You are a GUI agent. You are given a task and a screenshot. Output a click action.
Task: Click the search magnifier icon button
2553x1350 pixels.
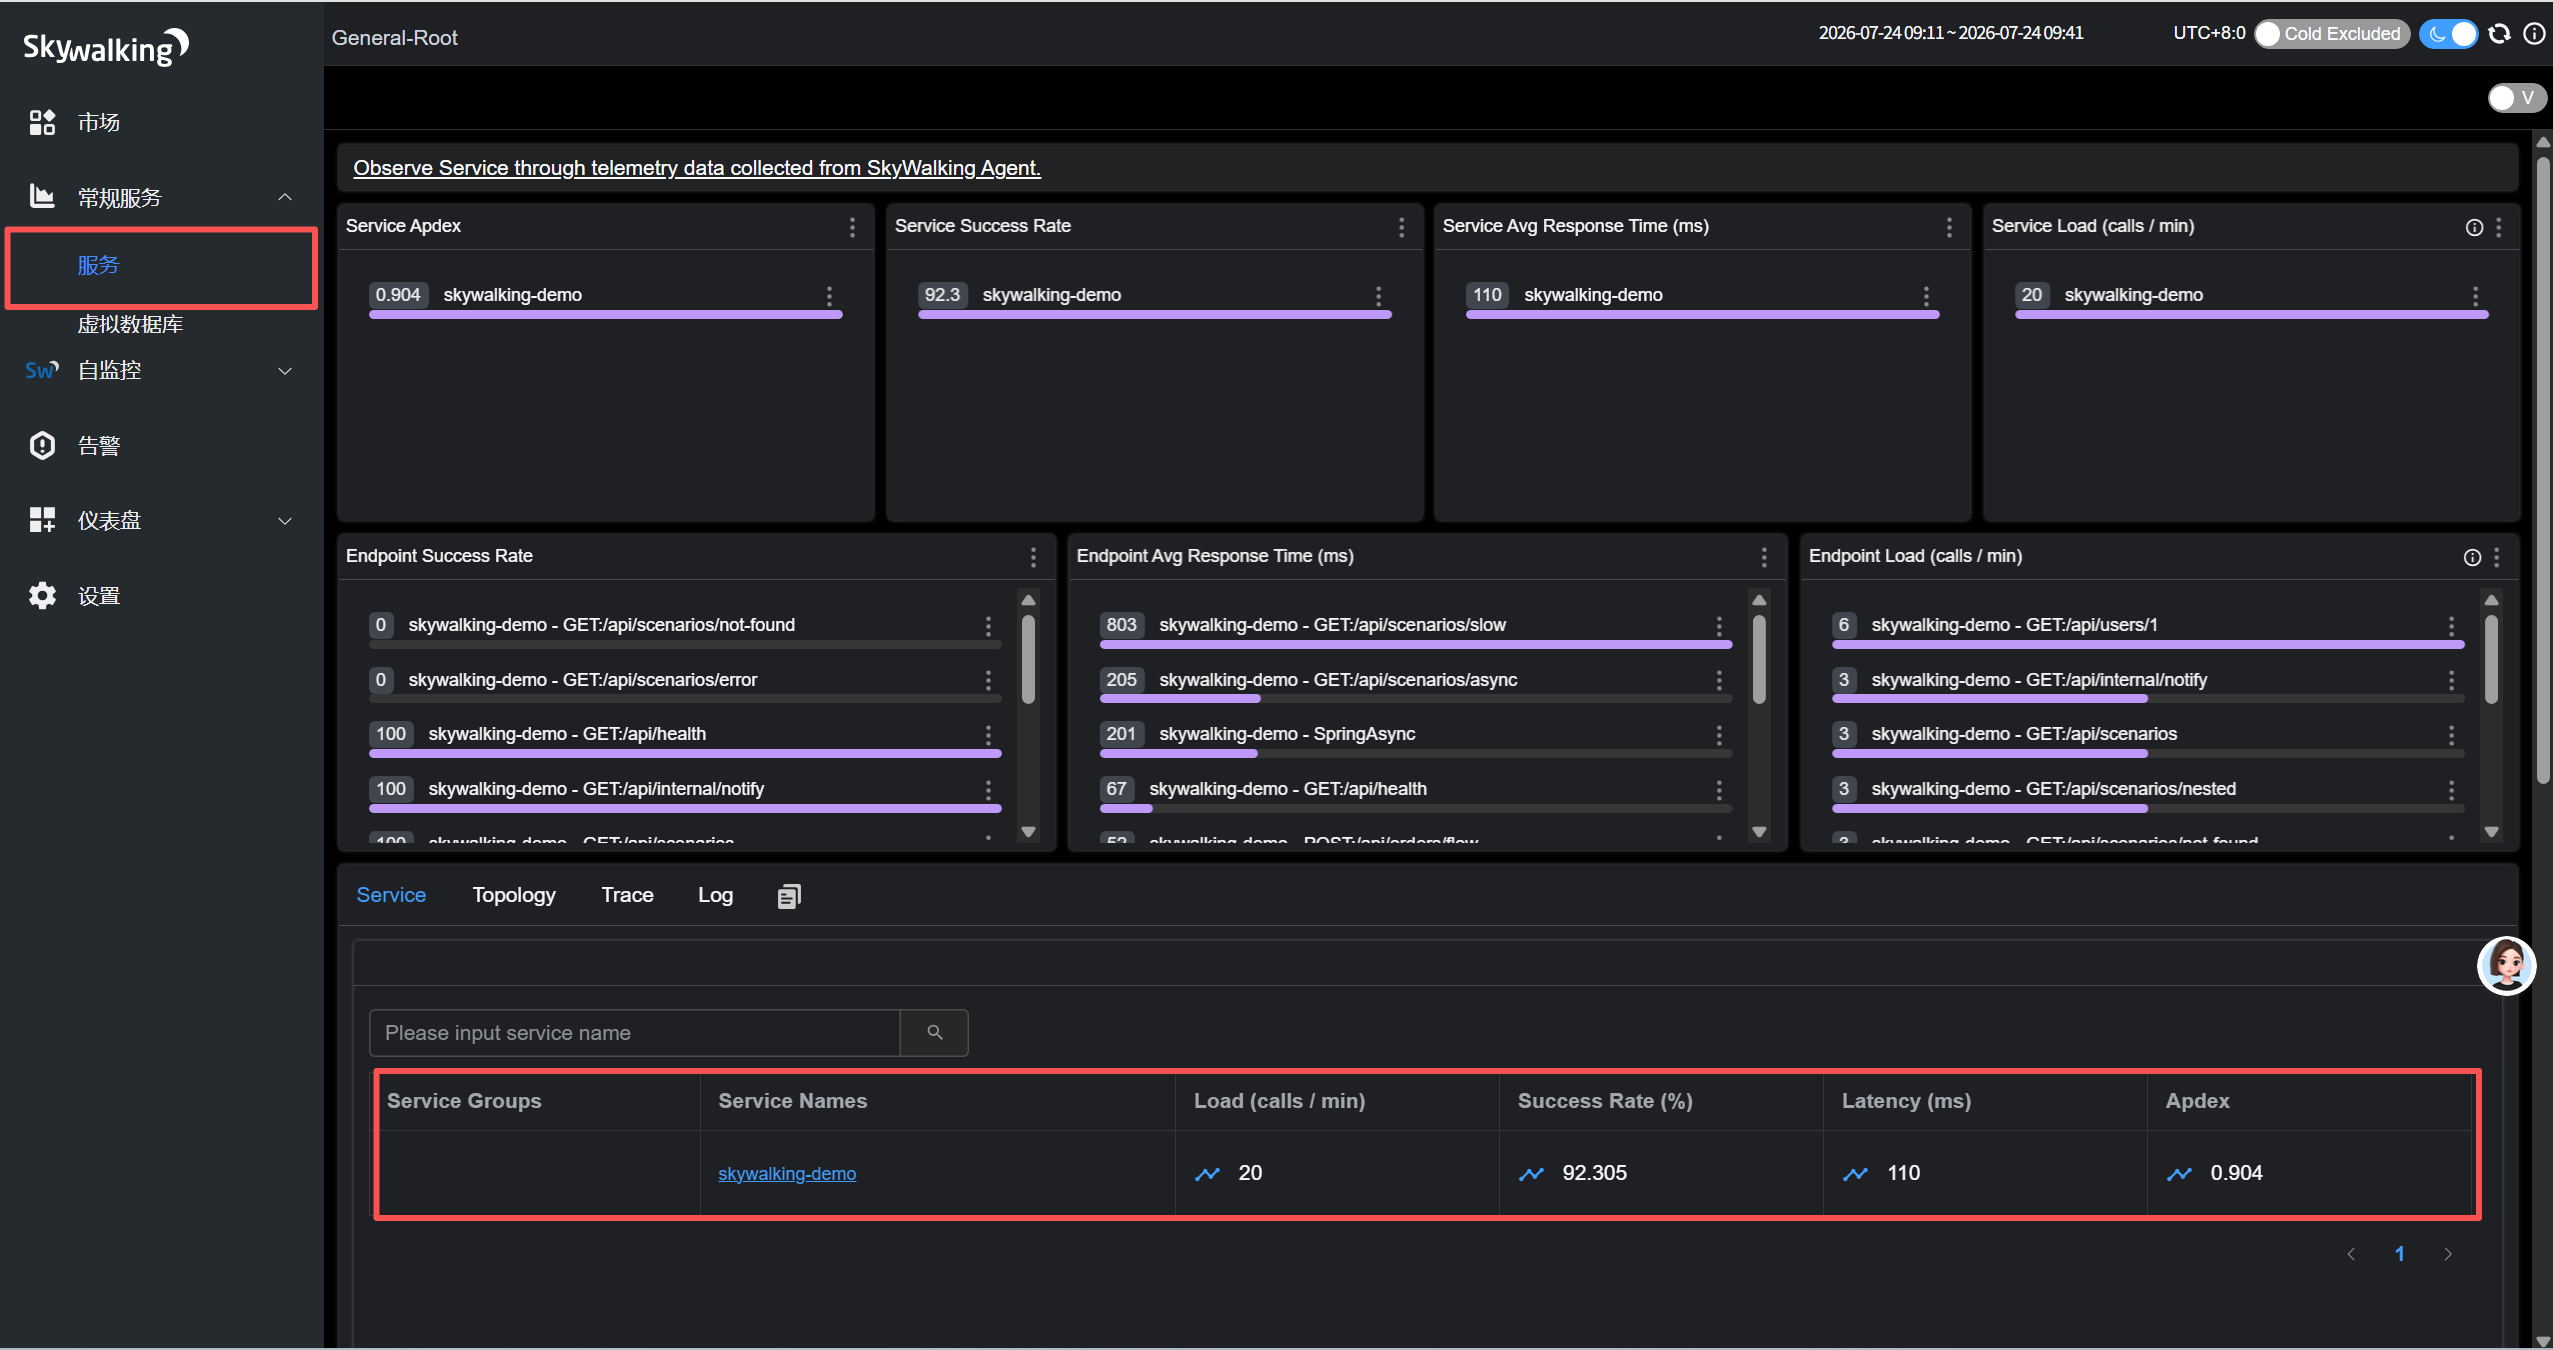934,1033
